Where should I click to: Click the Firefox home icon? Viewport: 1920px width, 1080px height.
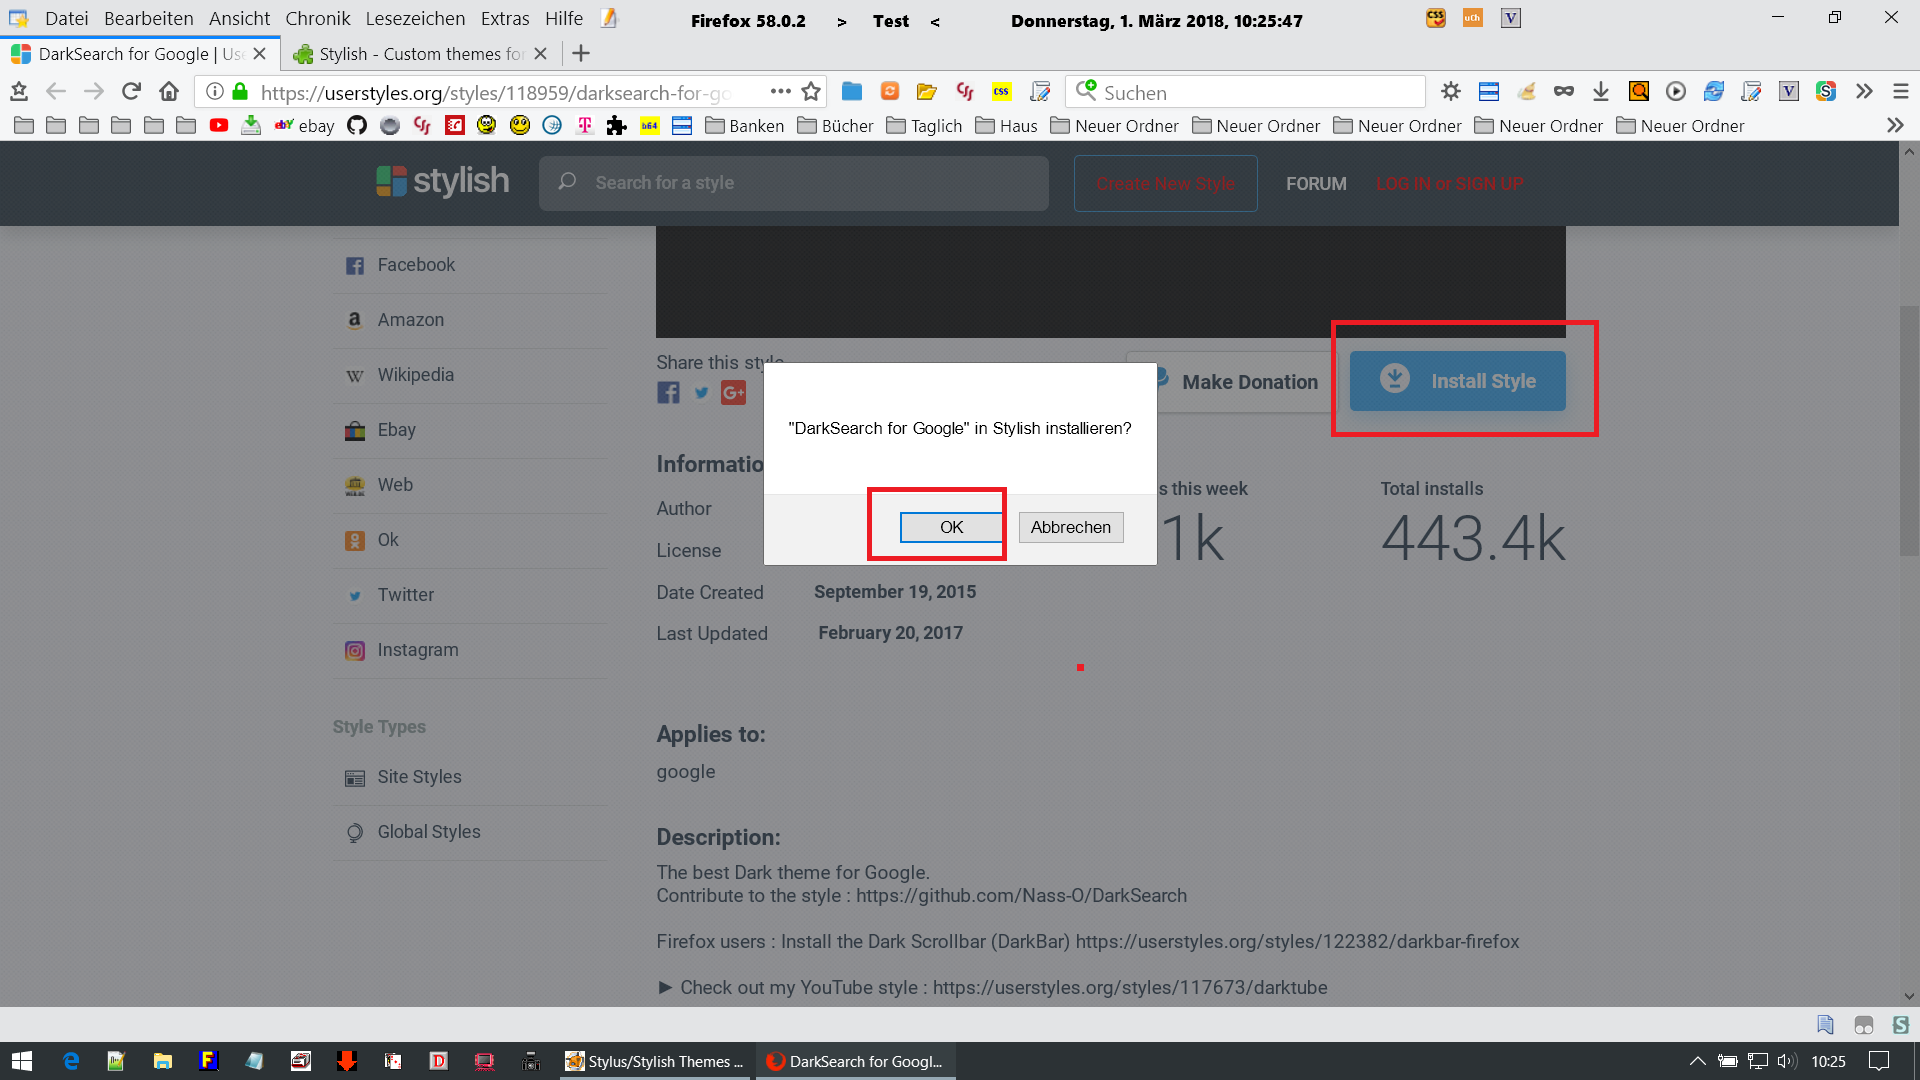(x=169, y=92)
